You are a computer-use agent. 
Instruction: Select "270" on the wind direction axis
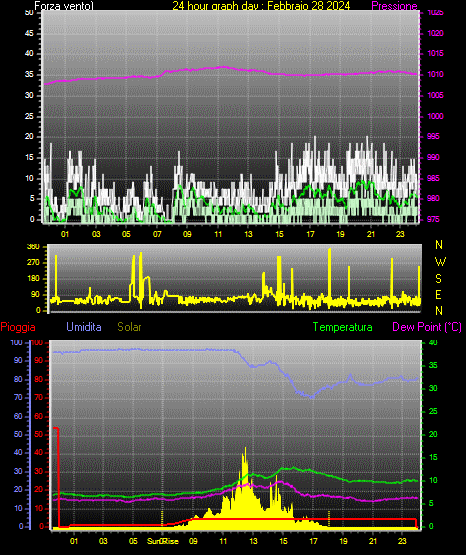(x=34, y=263)
